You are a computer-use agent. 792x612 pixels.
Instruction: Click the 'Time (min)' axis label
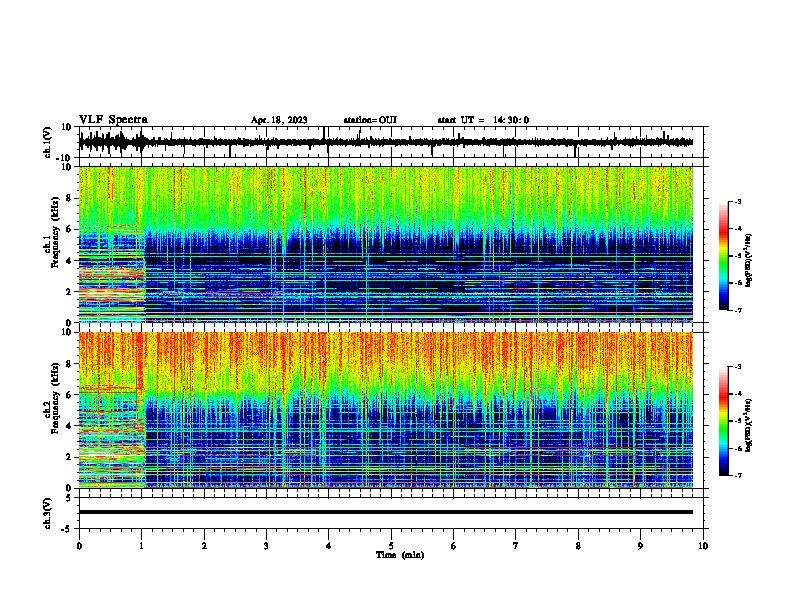click(x=400, y=555)
